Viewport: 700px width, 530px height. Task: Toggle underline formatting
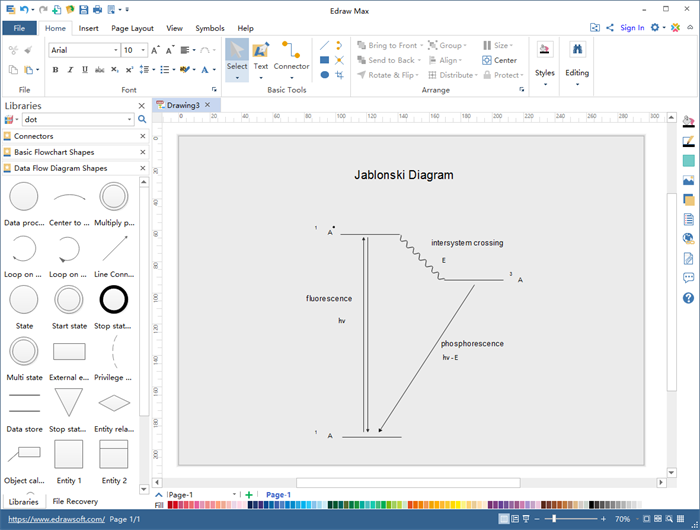click(x=85, y=70)
